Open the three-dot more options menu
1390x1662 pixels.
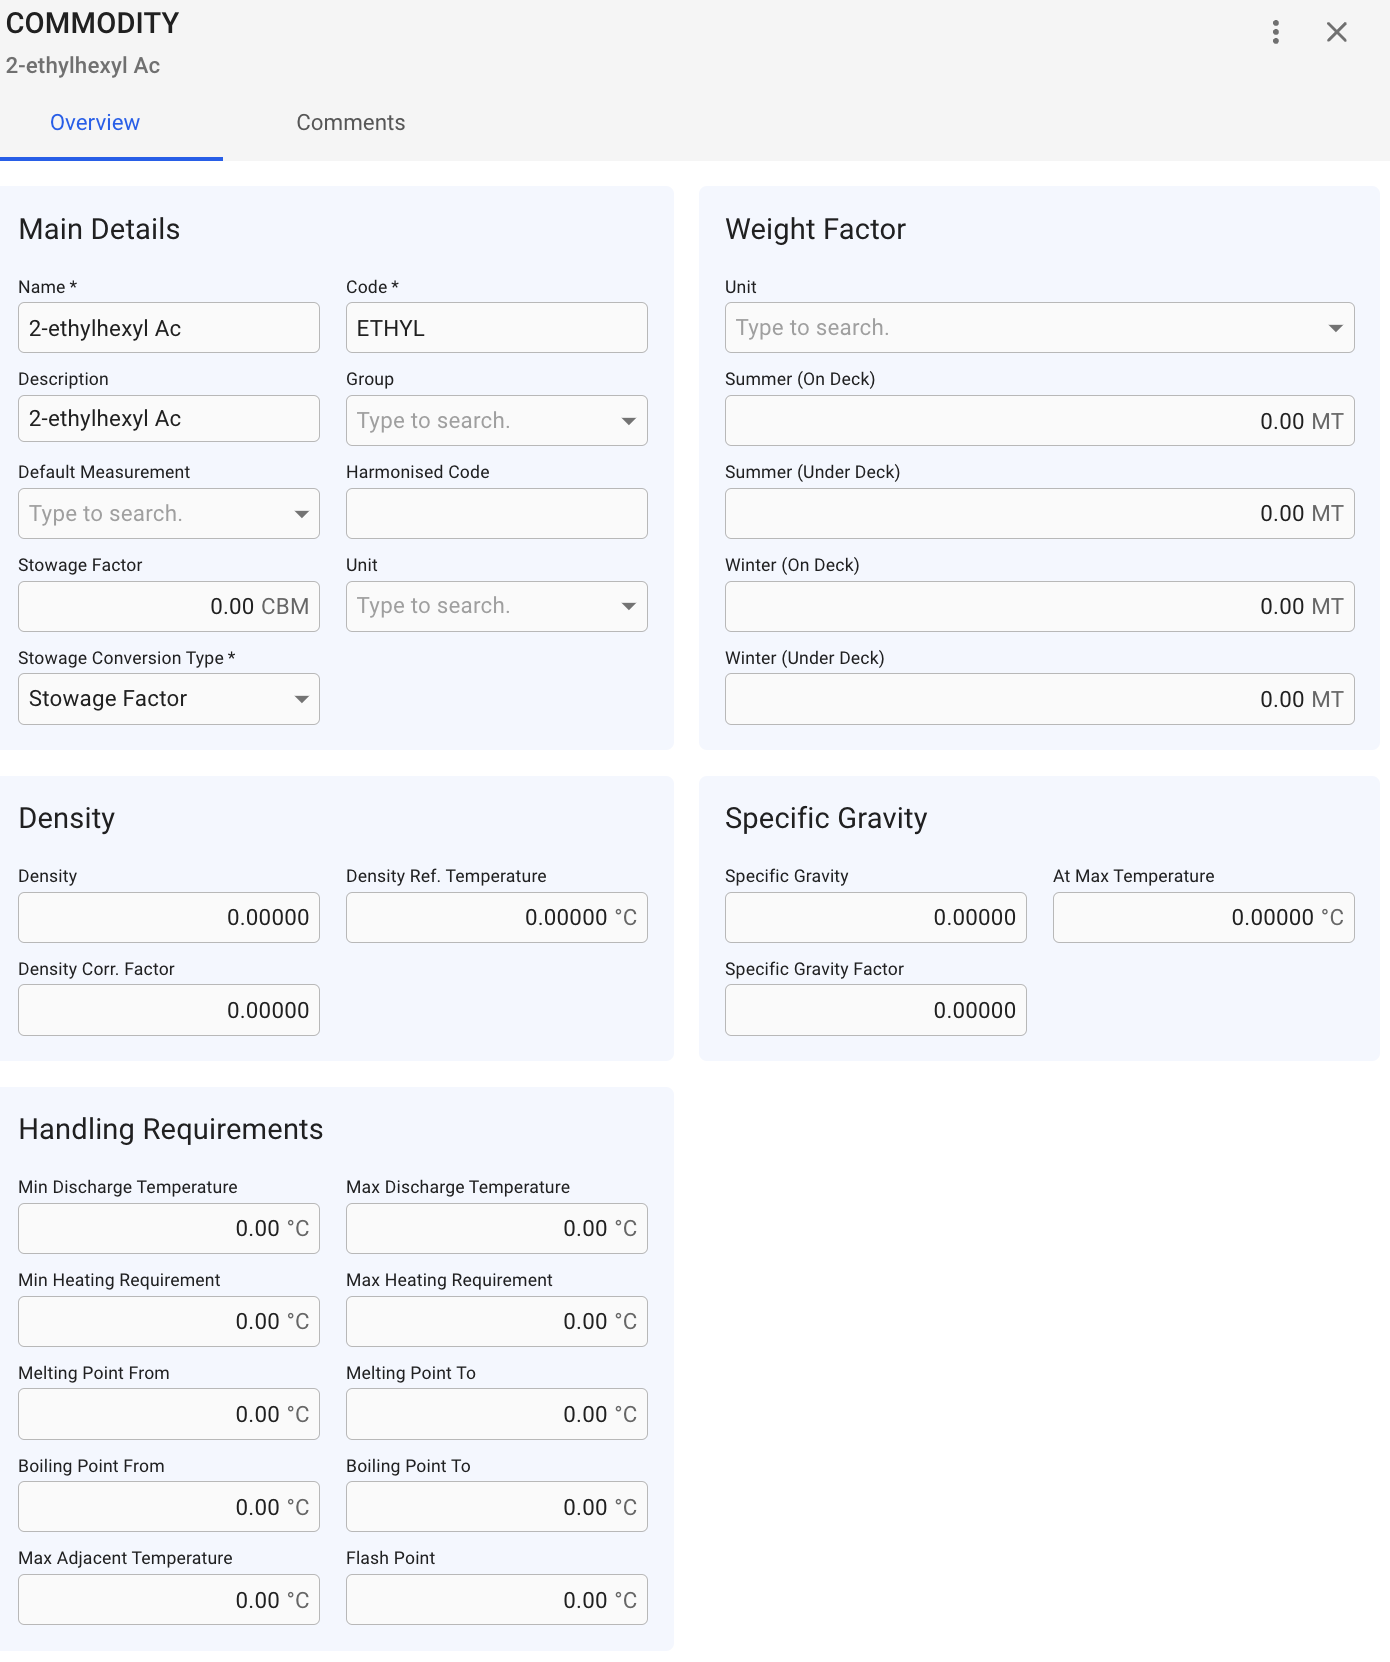(1275, 32)
